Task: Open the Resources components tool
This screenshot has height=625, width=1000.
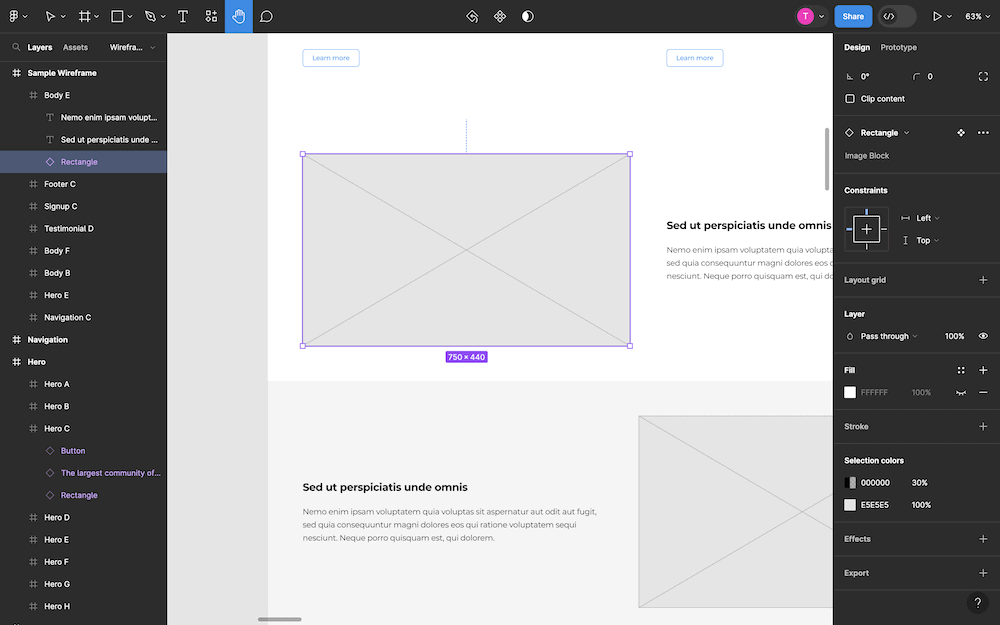Action: 211,16
